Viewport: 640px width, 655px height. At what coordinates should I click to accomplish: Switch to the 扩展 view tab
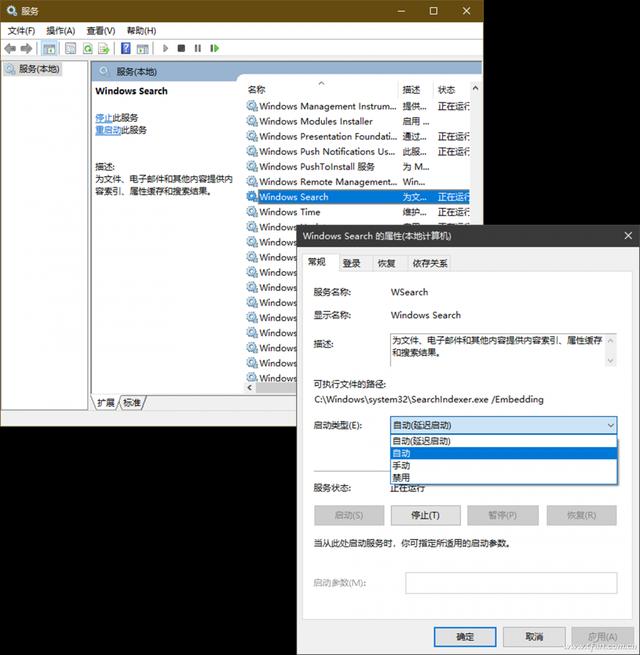[x=106, y=402]
